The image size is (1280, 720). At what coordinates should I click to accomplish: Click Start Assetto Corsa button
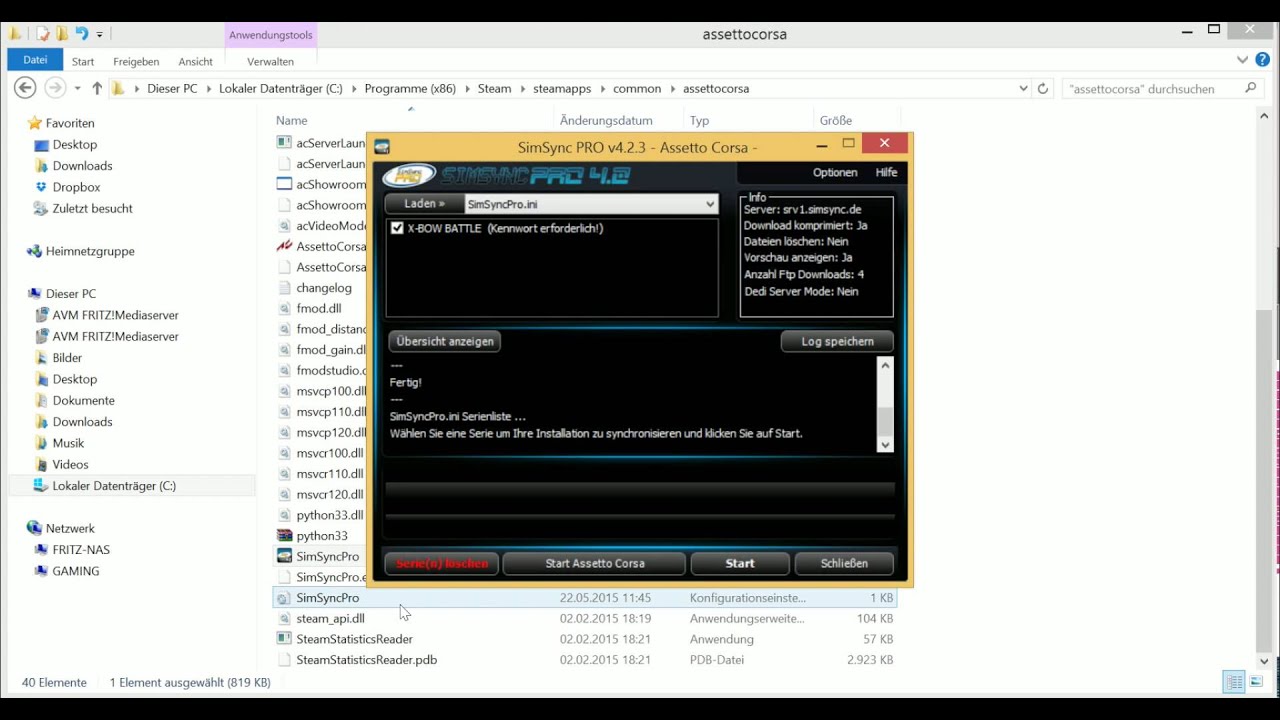(x=595, y=563)
